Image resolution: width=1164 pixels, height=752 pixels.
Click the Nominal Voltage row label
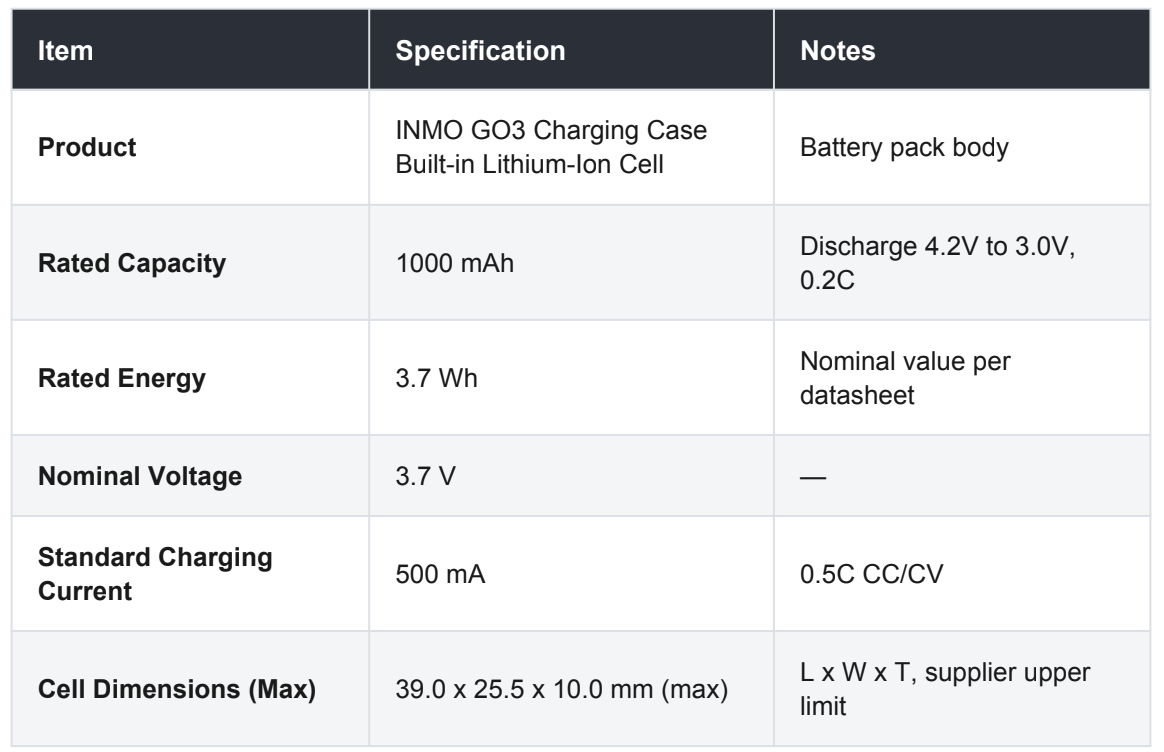(x=140, y=476)
